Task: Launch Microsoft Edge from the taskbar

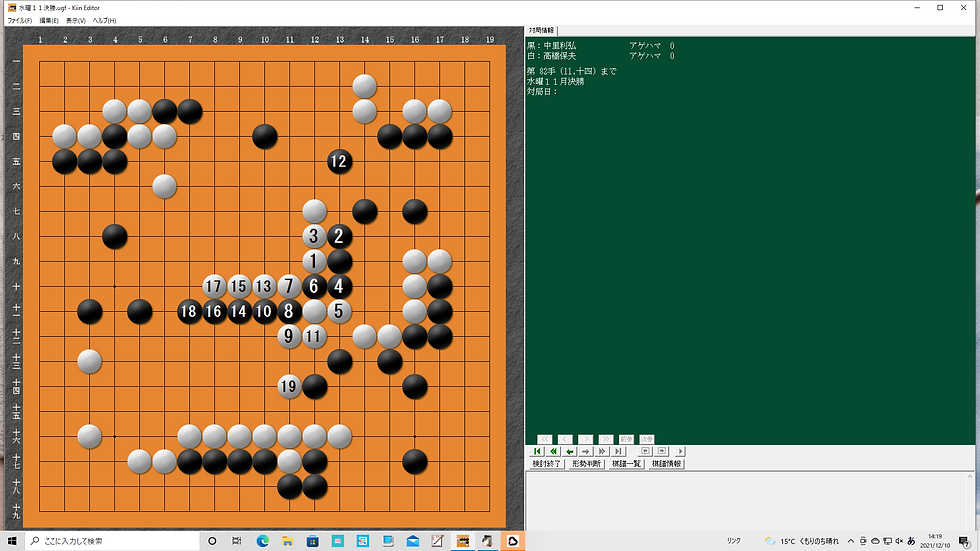Action: tap(262, 541)
